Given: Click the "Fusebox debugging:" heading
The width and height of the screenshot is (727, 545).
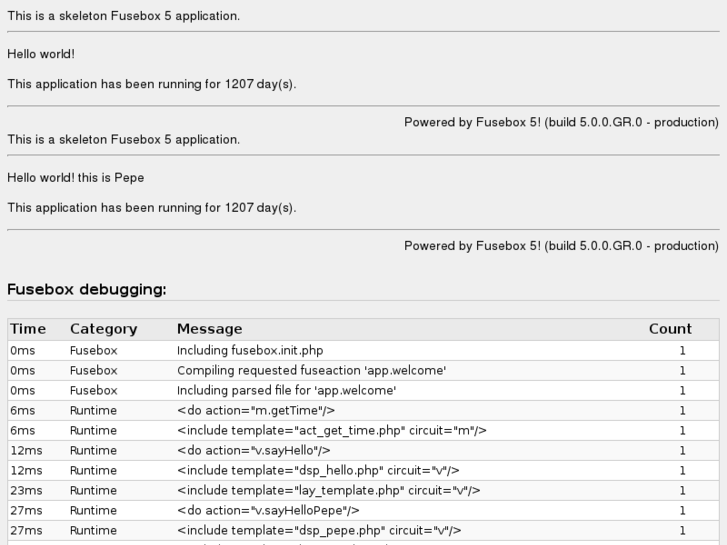Looking at the screenshot, I should (86, 290).
